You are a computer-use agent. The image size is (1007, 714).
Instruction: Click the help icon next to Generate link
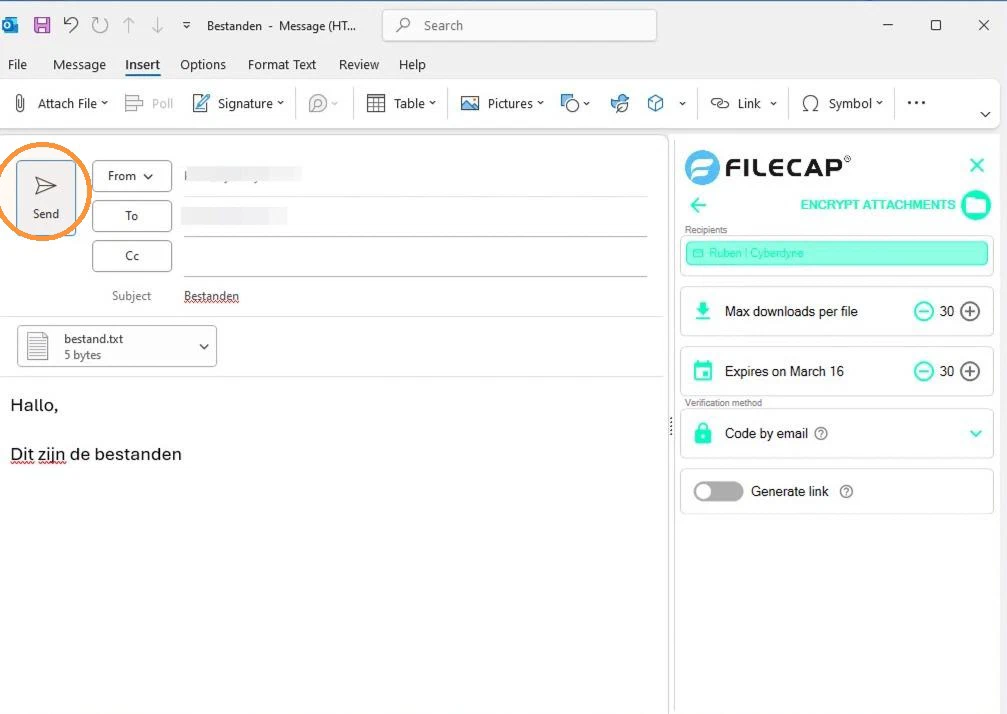tap(846, 491)
